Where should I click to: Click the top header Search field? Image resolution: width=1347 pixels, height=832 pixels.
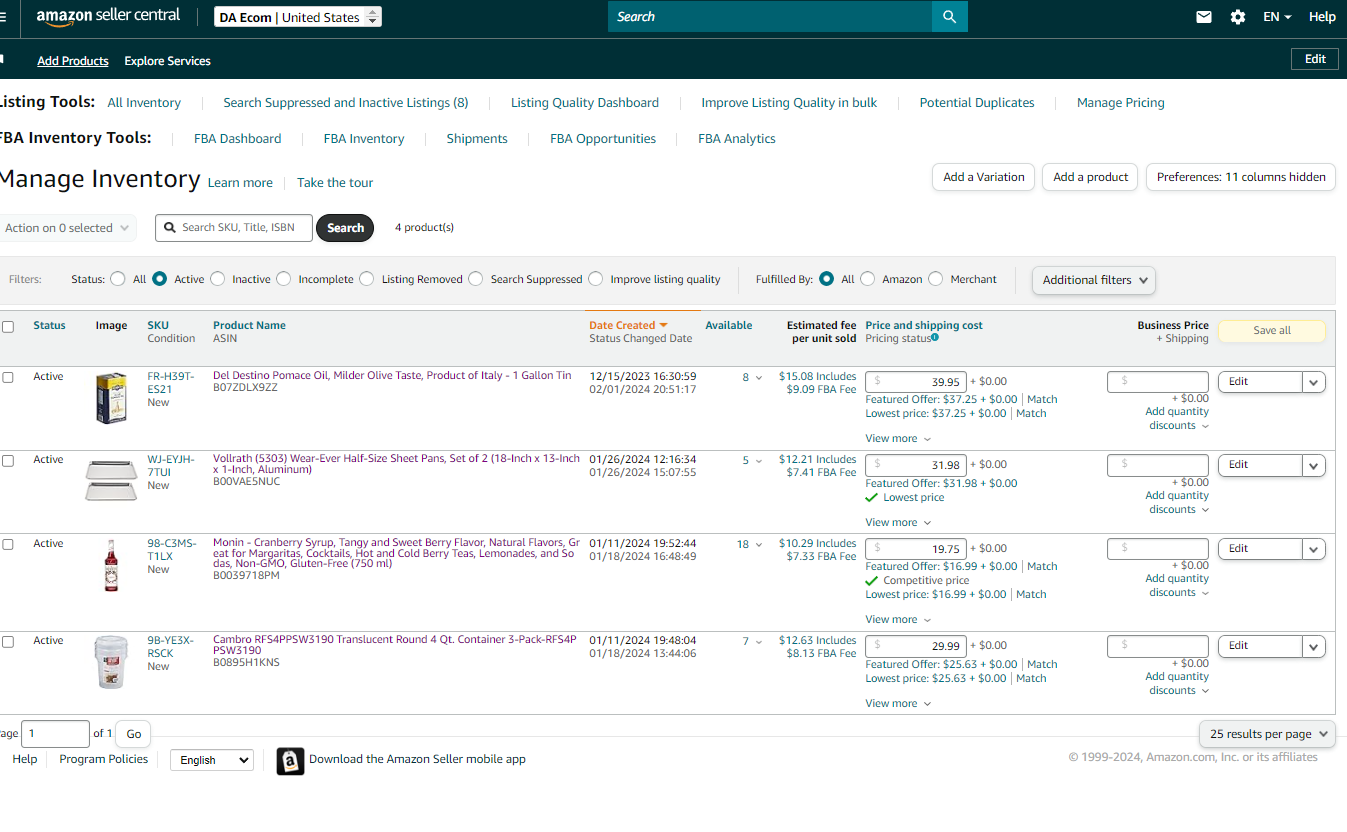click(770, 17)
